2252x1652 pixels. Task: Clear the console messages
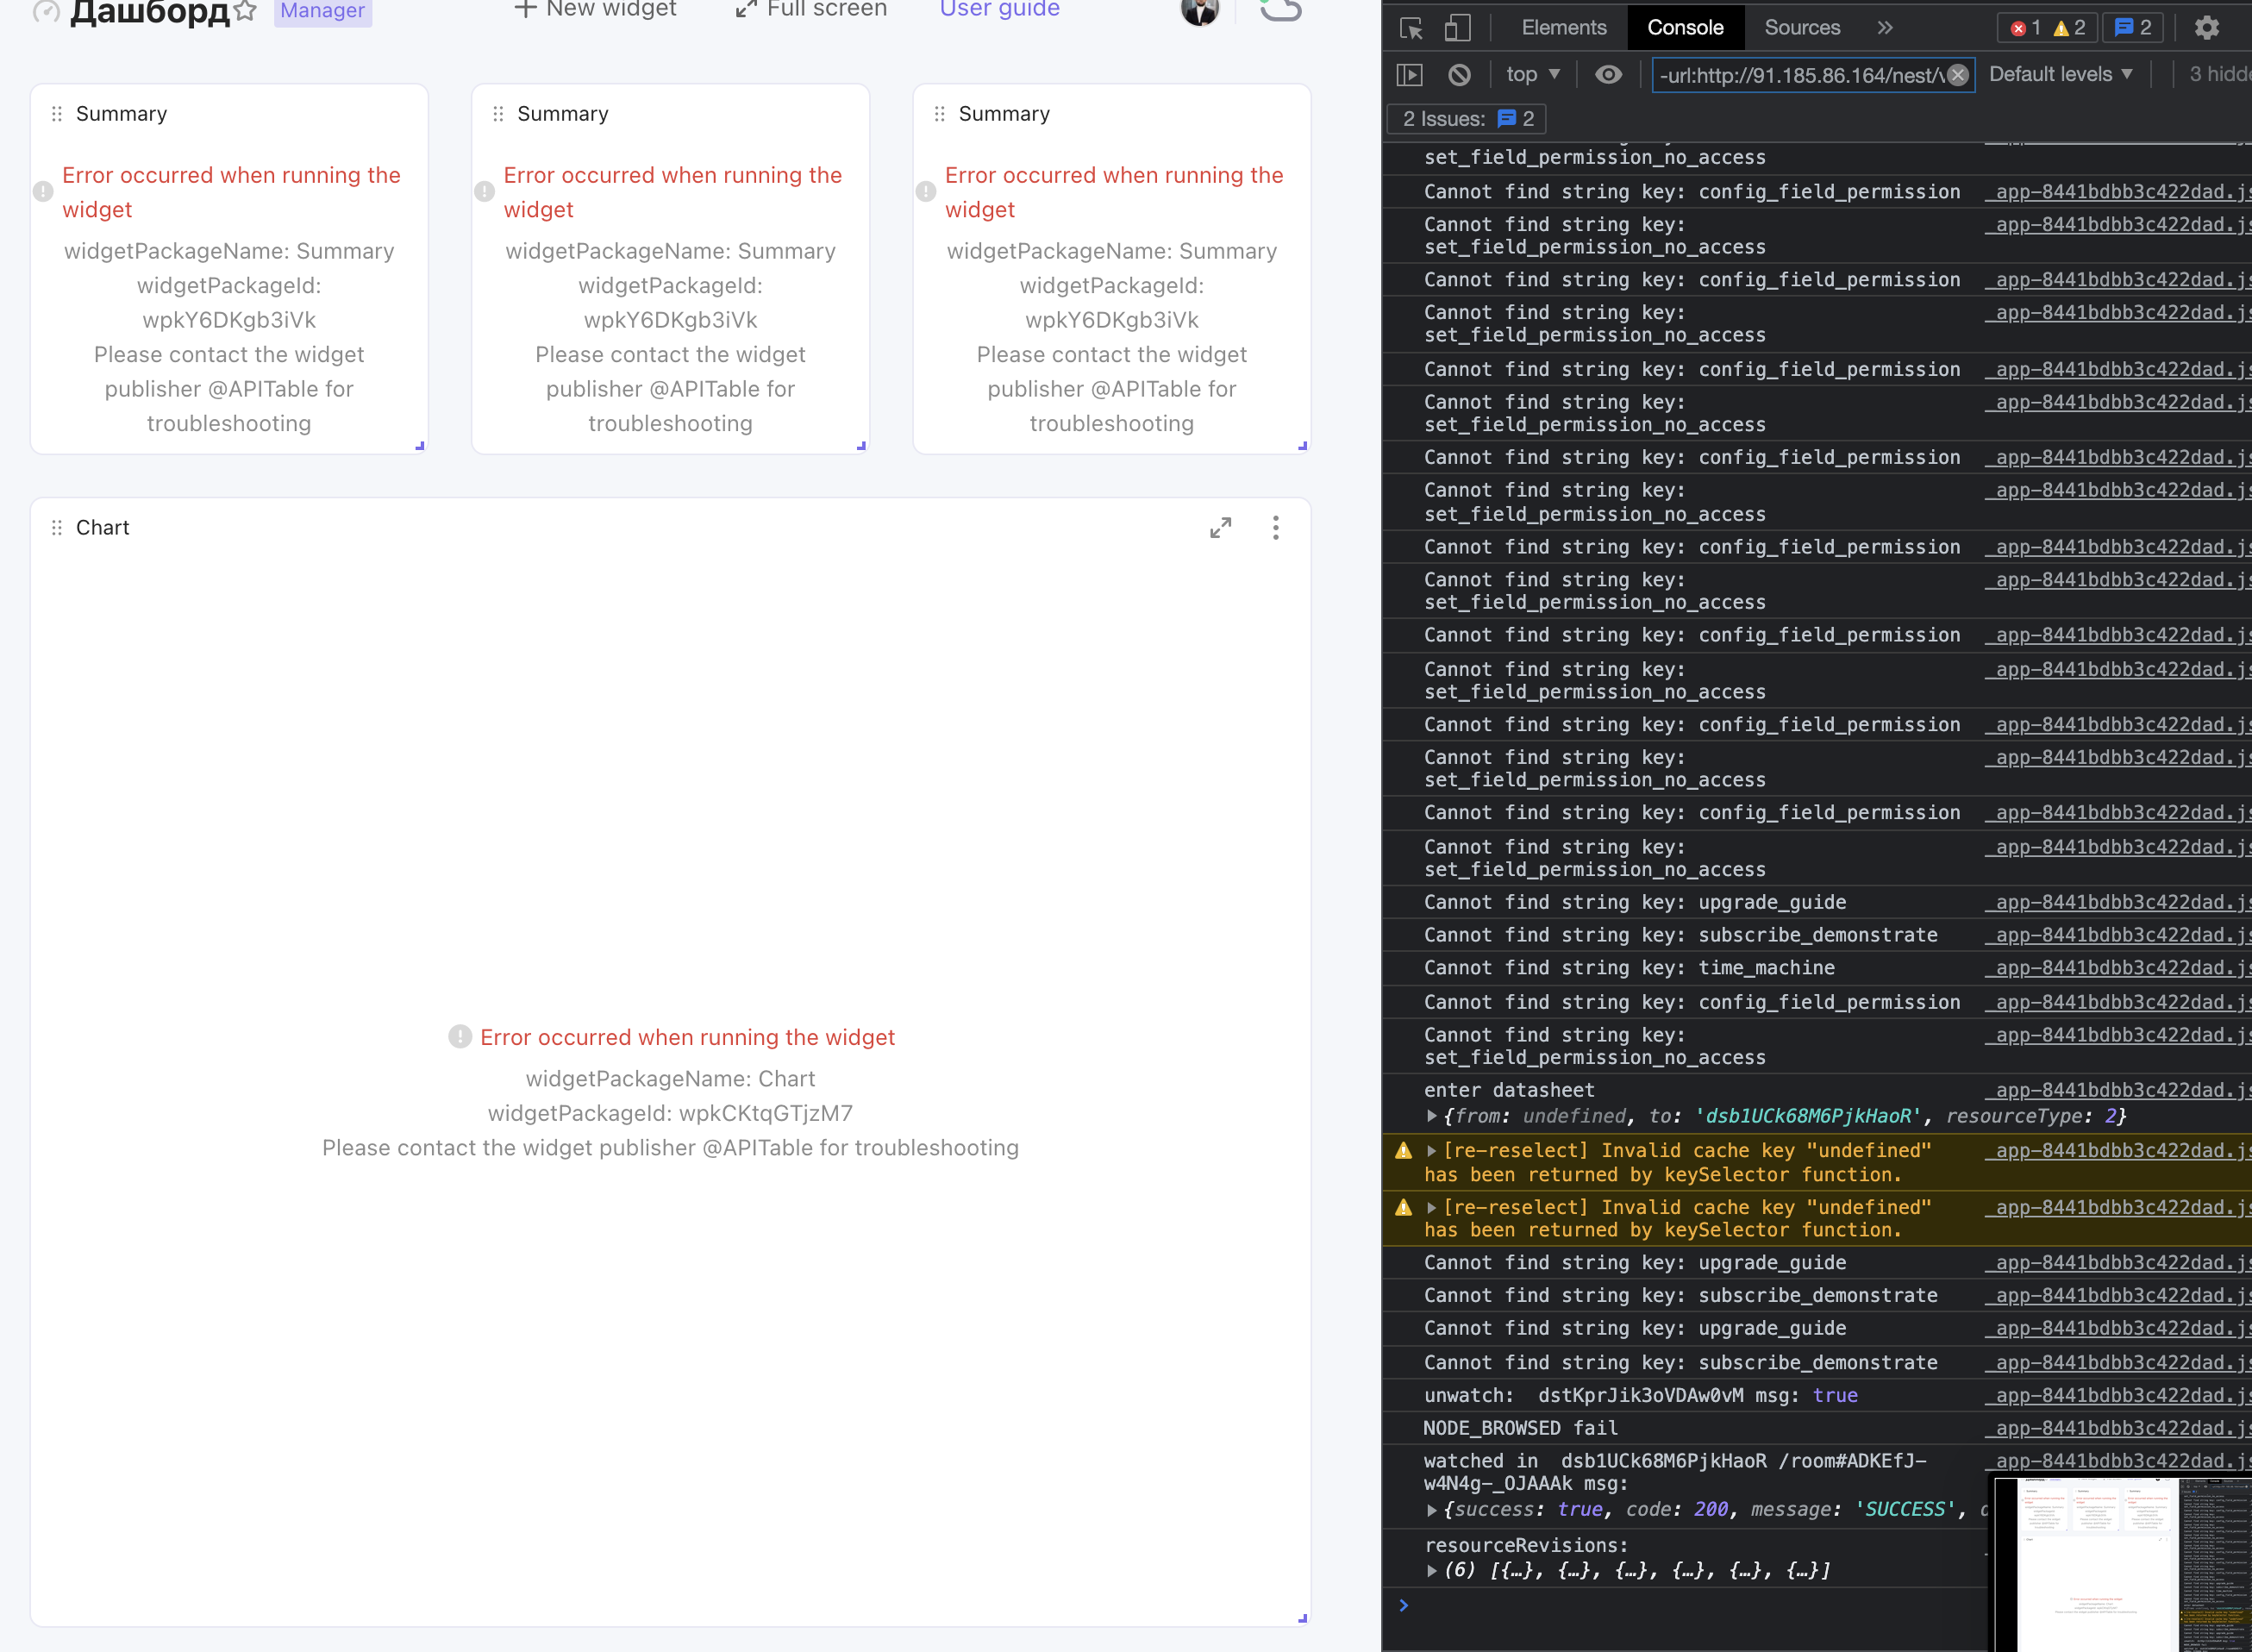1460,74
